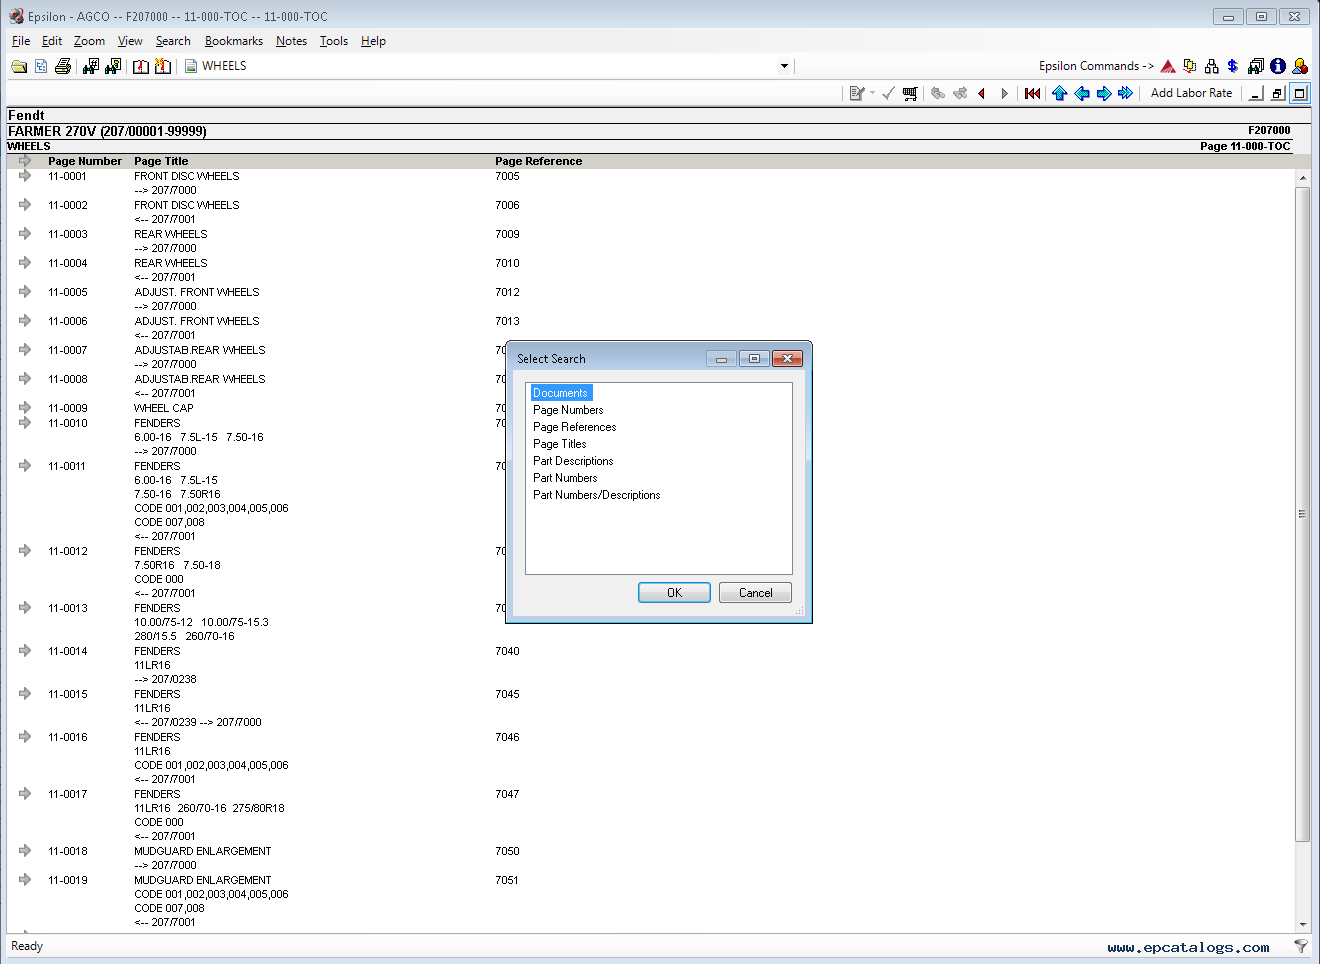Viewport: 1320px width, 964px height.
Task: Click the binoculars with stacked windows icon
Action: click(1256, 66)
